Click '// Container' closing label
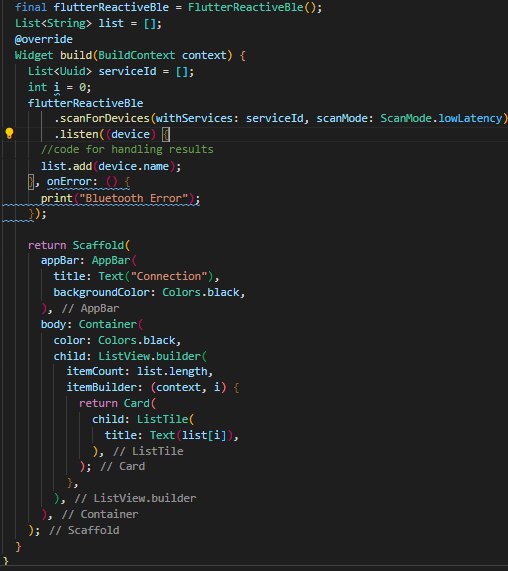This screenshot has width=508, height=571. pos(100,514)
